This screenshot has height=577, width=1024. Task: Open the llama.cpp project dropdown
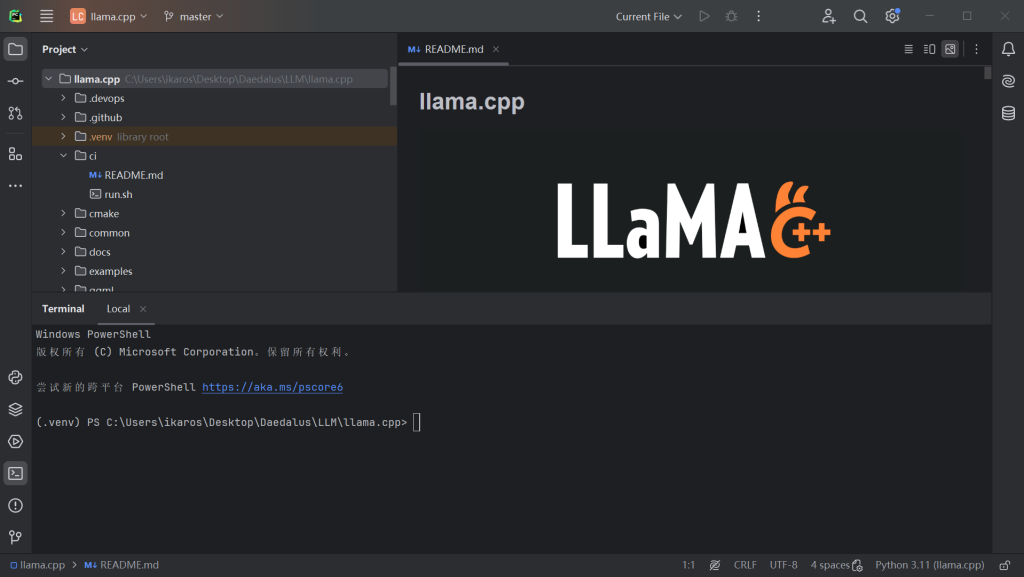[x=109, y=16]
